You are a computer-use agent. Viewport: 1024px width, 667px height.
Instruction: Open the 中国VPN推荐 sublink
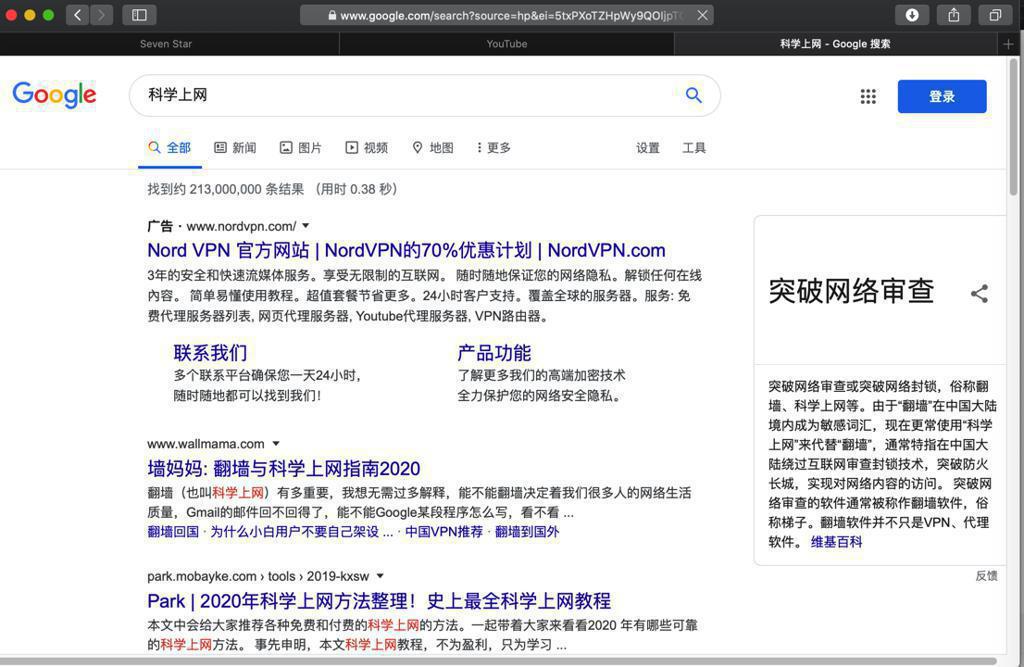tap(444, 532)
